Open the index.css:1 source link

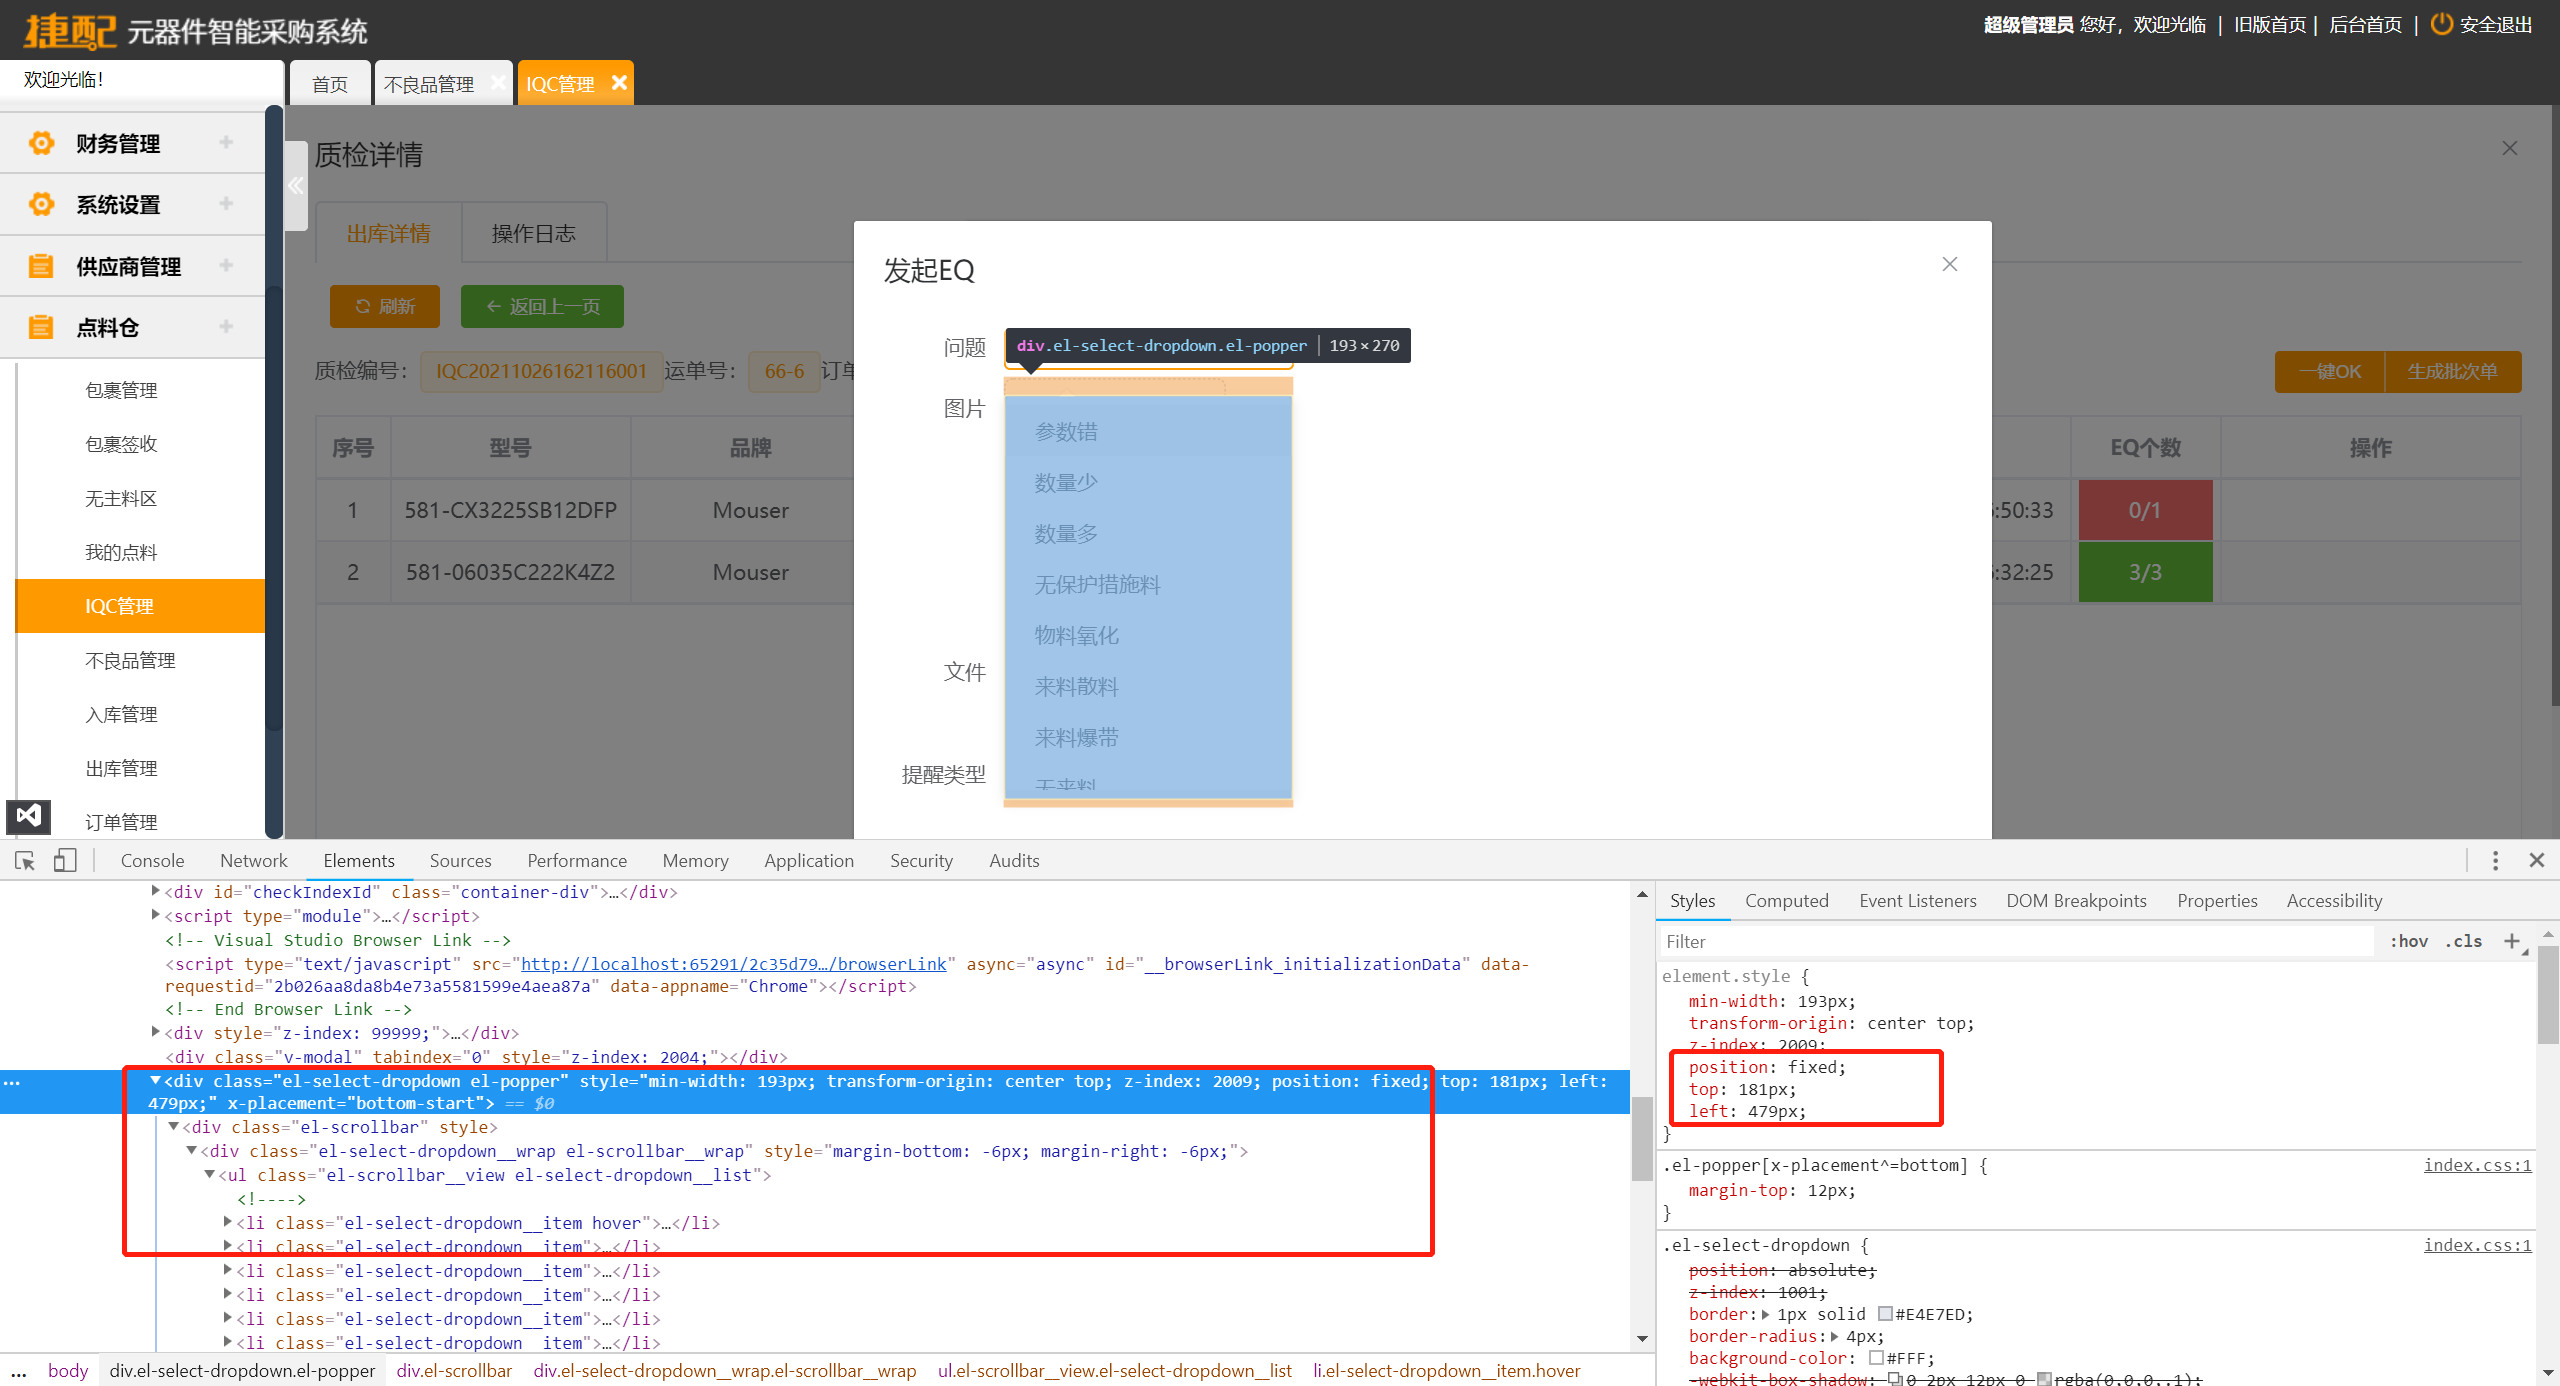tap(2477, 1165)
